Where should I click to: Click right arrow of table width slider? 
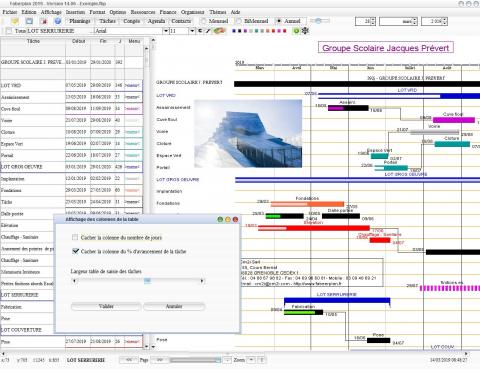click(202, 281)
